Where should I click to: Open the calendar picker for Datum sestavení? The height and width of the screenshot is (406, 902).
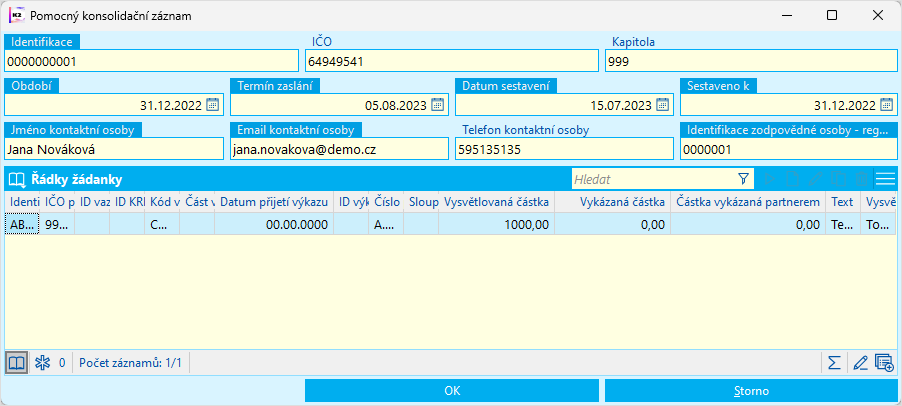tap(662, 105)
